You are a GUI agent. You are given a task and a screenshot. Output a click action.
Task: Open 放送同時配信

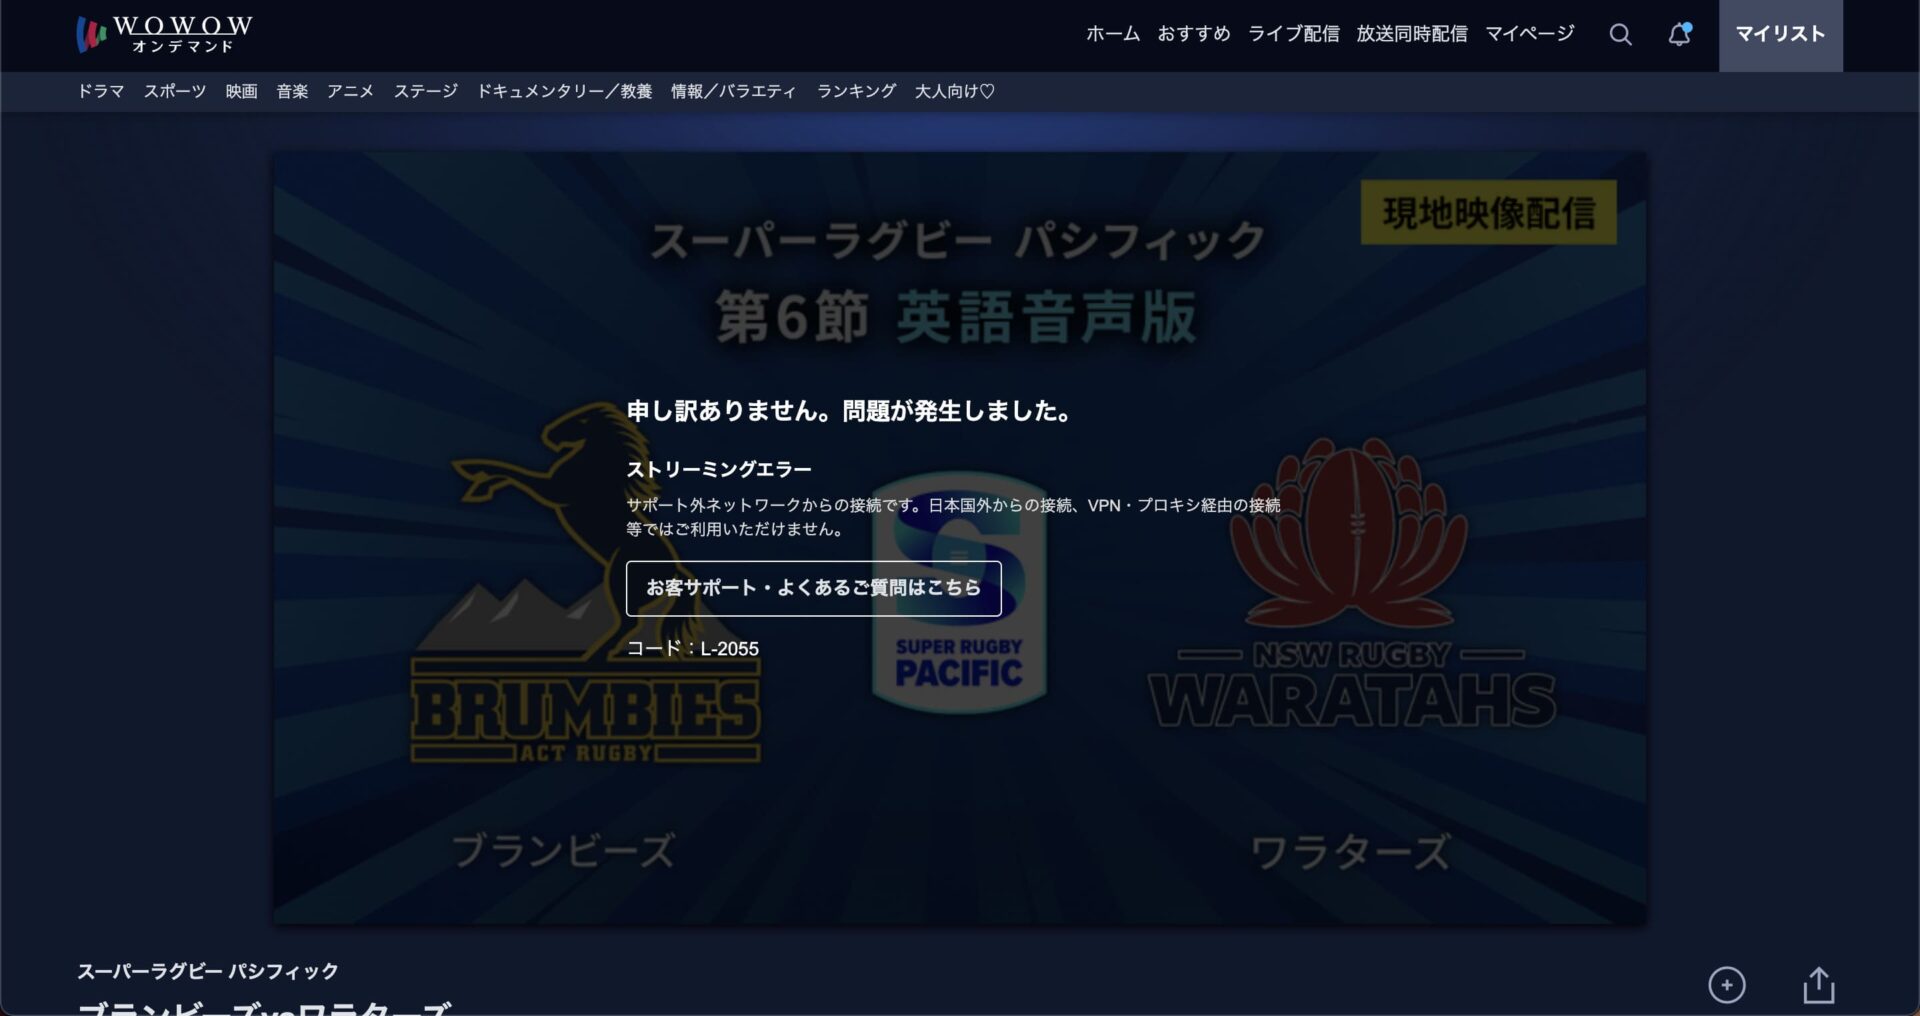pos(1412,33)
